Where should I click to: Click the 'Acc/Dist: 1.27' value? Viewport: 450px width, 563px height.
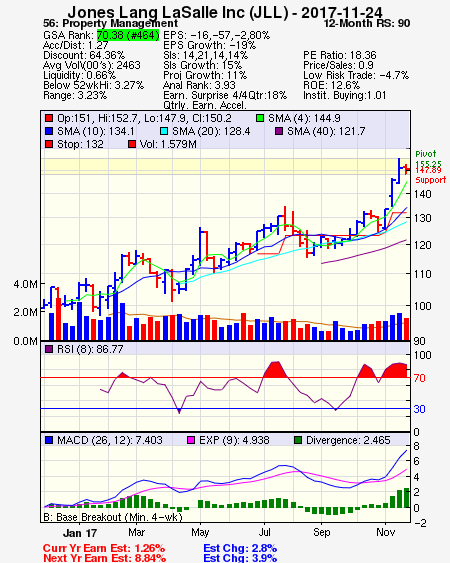pyautogui.click(x=75, y=45)
